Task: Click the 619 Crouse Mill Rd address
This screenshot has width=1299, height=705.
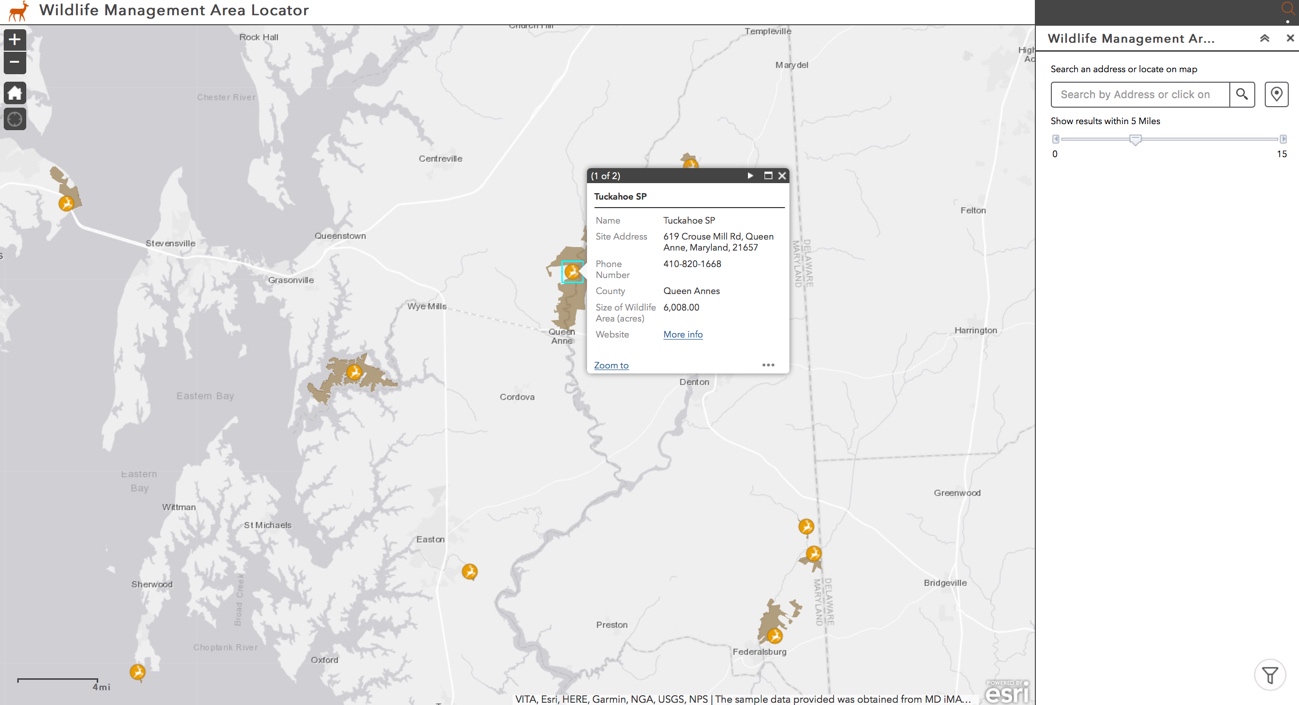Action: click(718, 242)
